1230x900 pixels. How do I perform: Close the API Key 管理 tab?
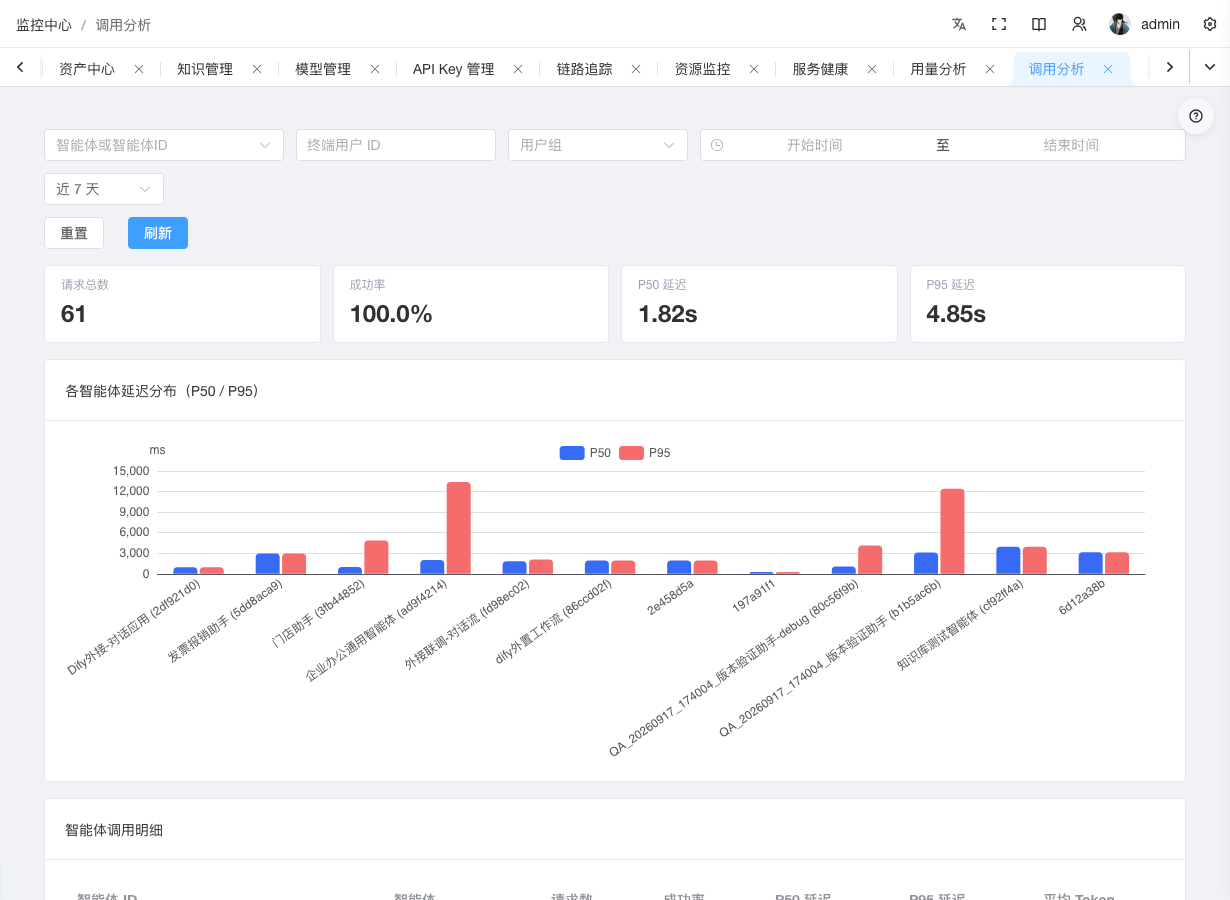518,69
